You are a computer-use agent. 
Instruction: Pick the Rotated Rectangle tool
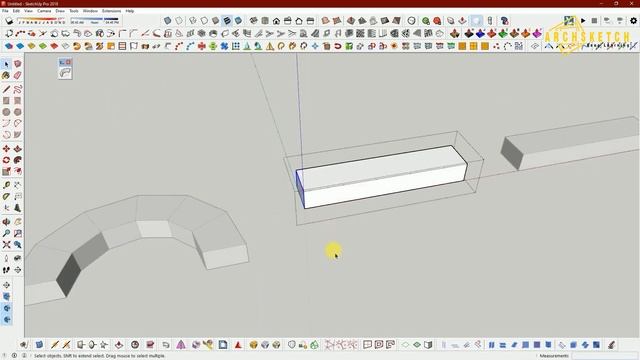[x=18, y=100]
